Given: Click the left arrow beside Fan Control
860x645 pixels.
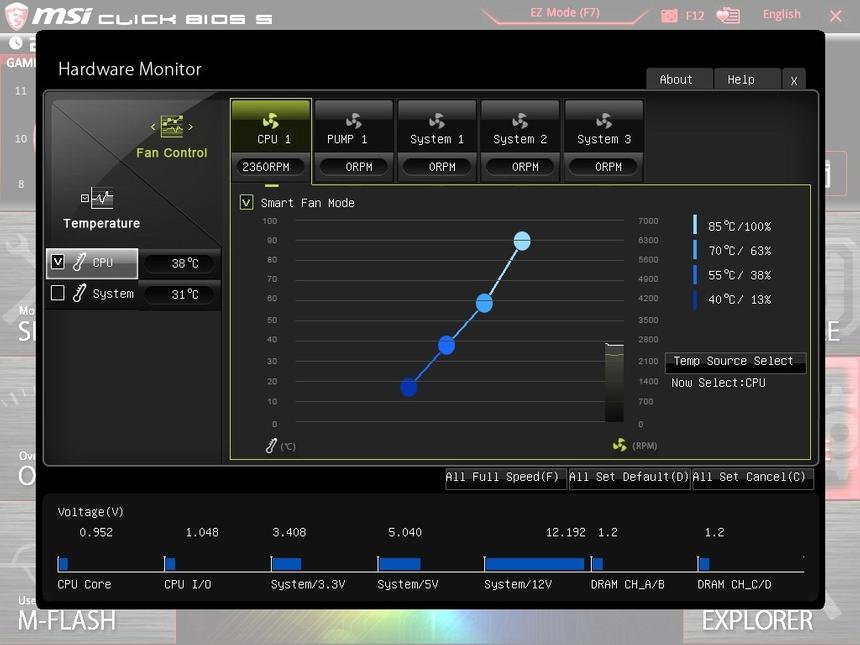Looking at the screenshot, I should tap(153, 127).
